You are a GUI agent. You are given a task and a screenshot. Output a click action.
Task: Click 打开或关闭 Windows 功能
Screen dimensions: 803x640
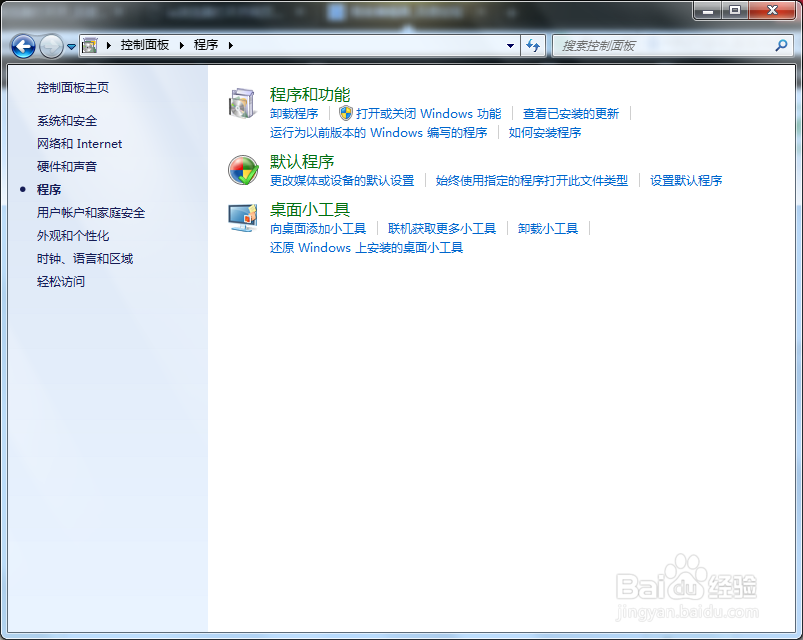[x=429, y=113]
